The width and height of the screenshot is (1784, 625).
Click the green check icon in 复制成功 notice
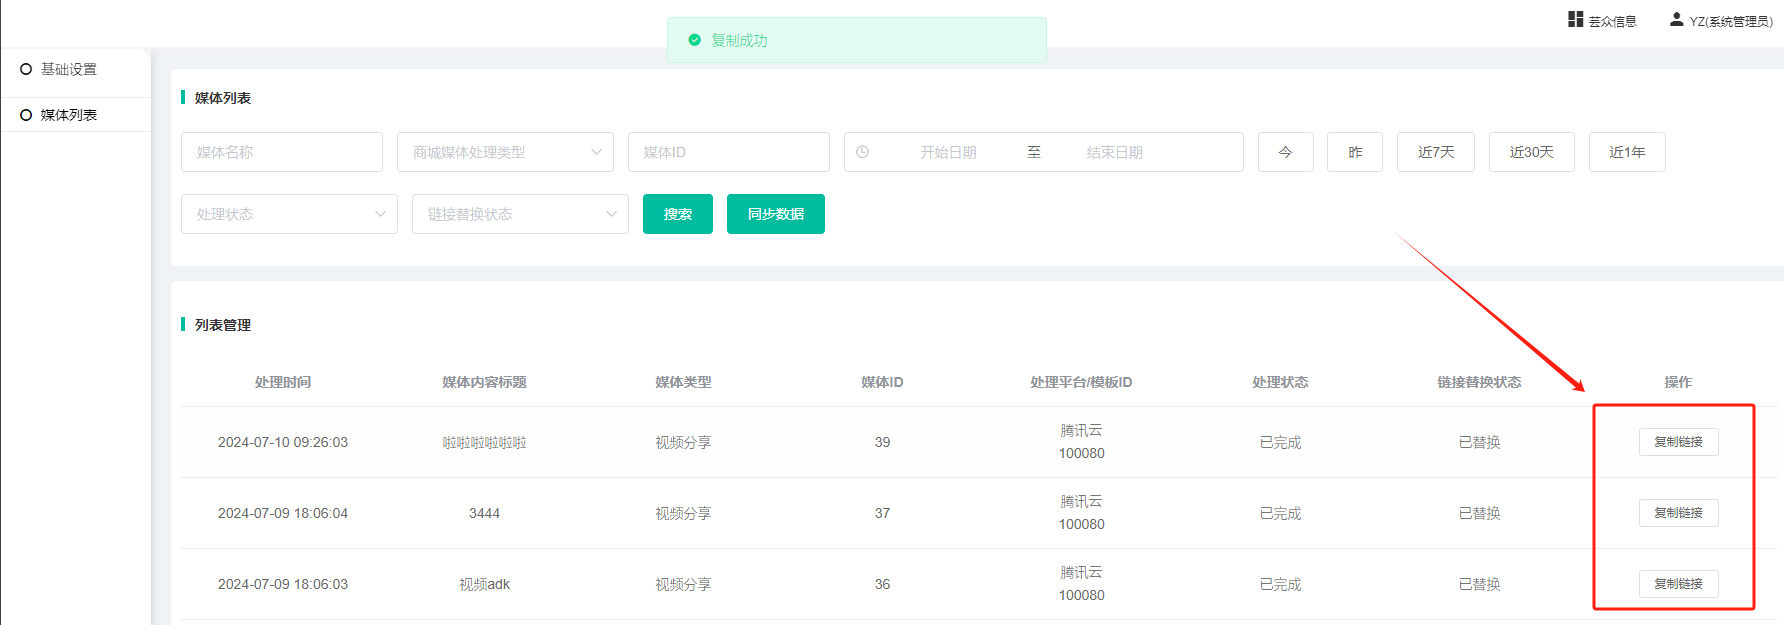pyautogui.click(x=694, y=40)
